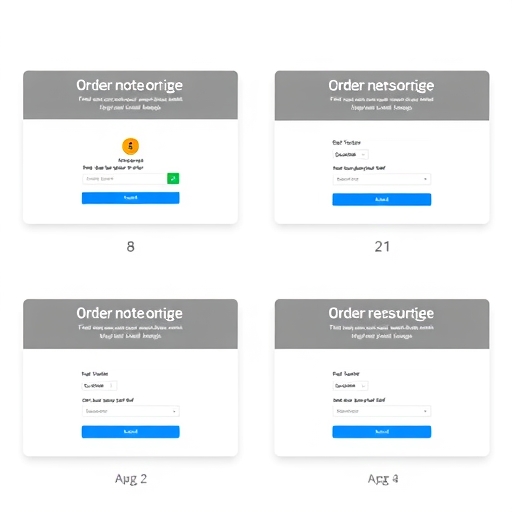Click the blue button in card 21
Image resolution: width=512 pixels, height=512 pixels.
(382, 199)
